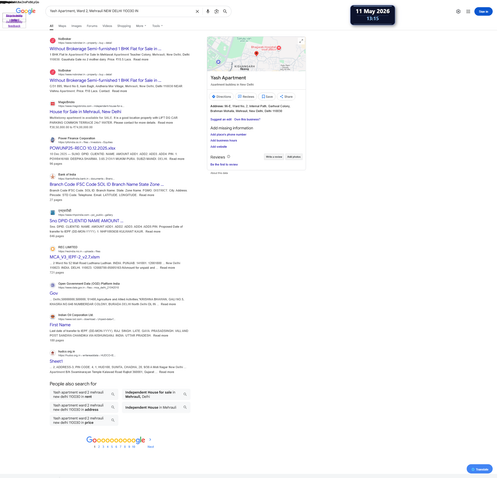Click 'About this data' below the place panel

click(x=220, y=174)
